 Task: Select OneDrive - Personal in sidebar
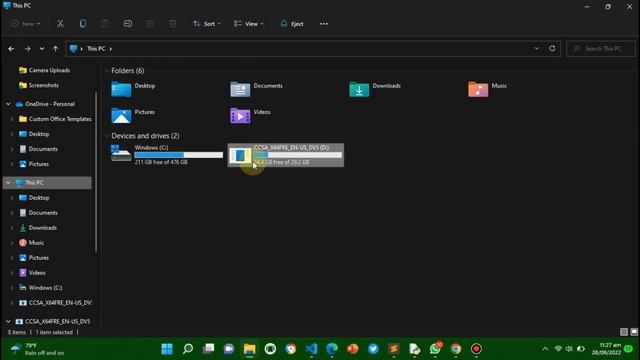[x=45, y=104]
